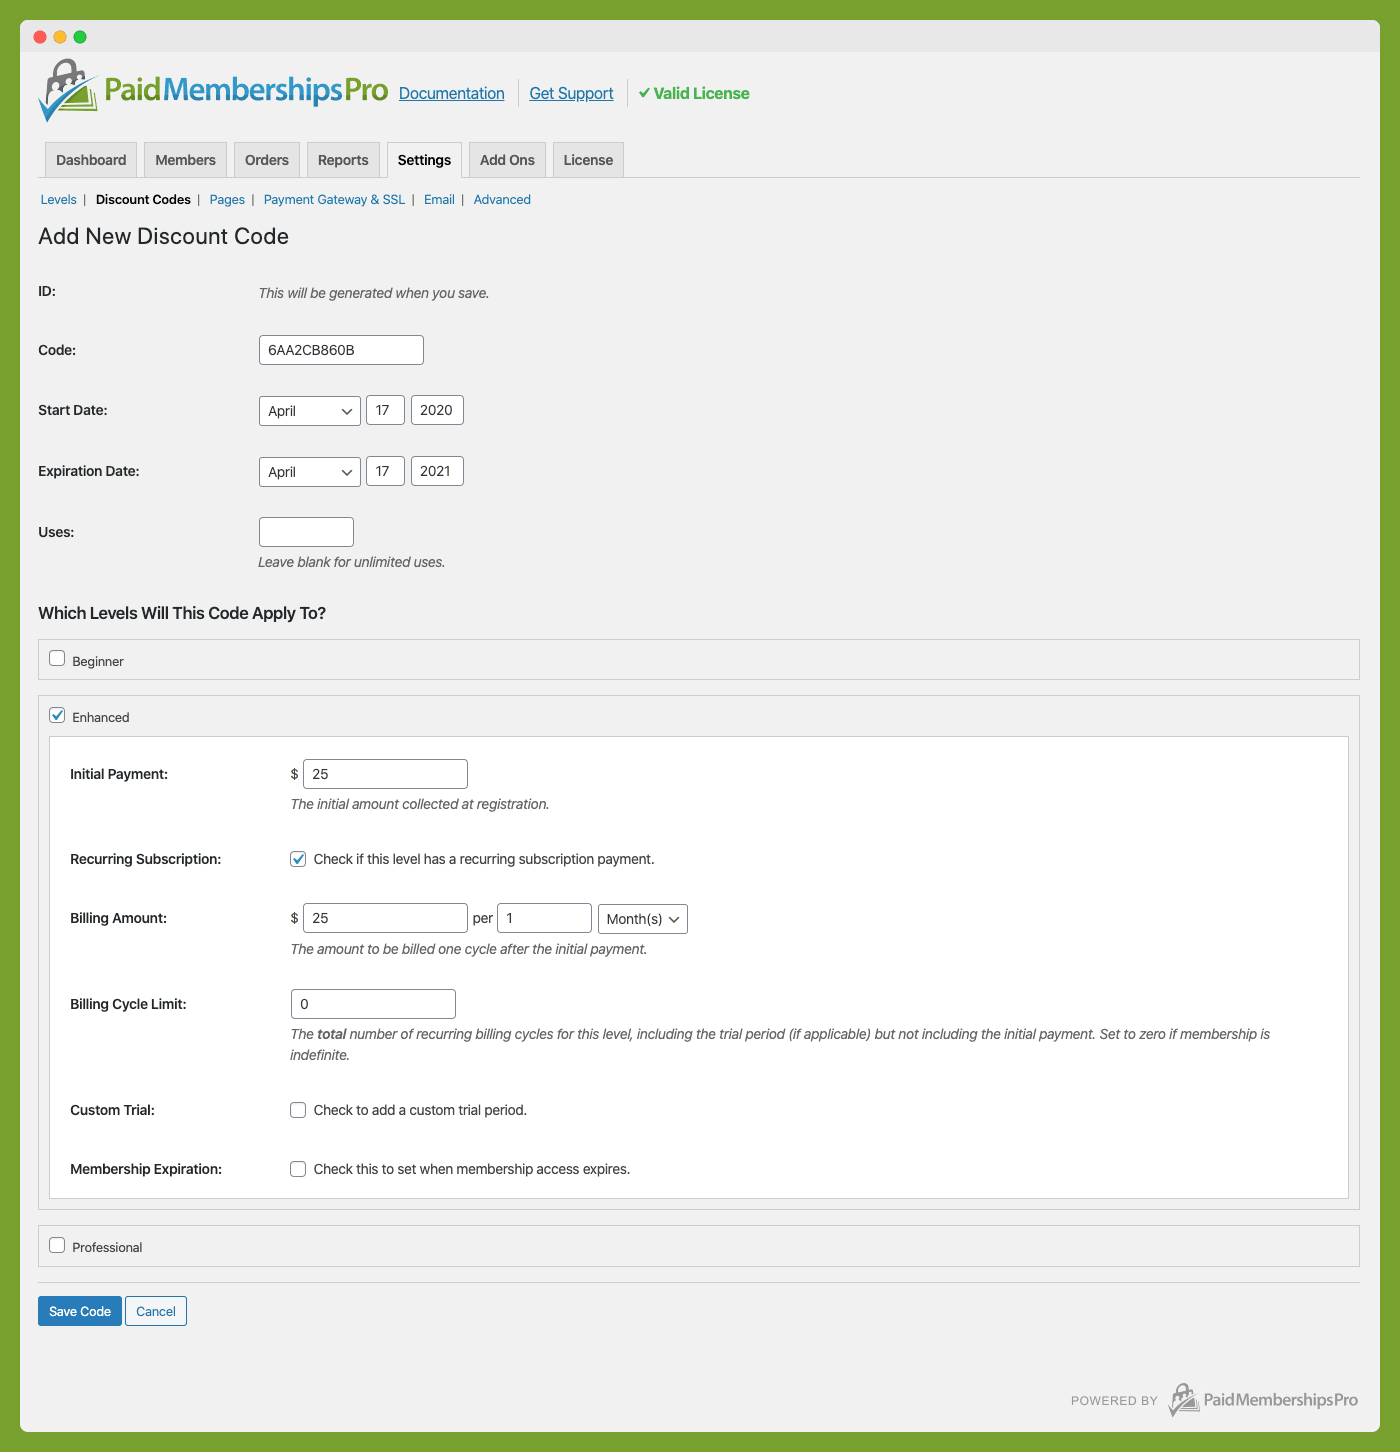Go to the Add Ons tab
Image resolution: width=1400 pixels, height=1452 pixels.
coord(507,160)
